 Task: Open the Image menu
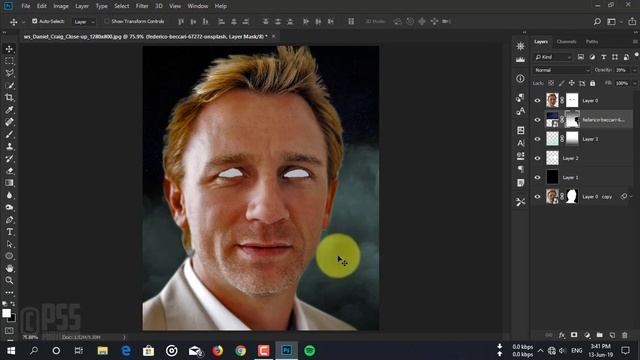click(x=61, y=6)
